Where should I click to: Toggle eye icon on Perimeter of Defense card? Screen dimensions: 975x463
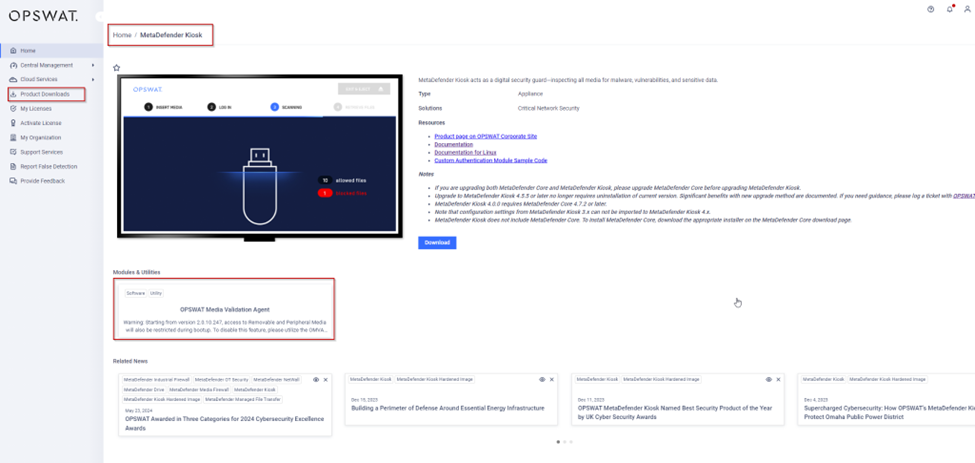[x=542, y=379]
